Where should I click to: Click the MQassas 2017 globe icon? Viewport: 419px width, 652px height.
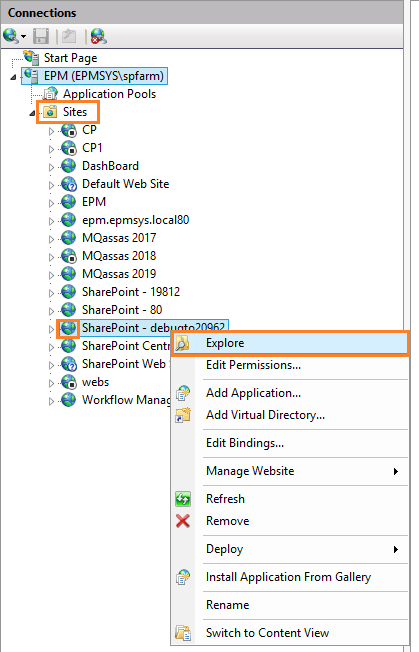click(x=69, y=238)
